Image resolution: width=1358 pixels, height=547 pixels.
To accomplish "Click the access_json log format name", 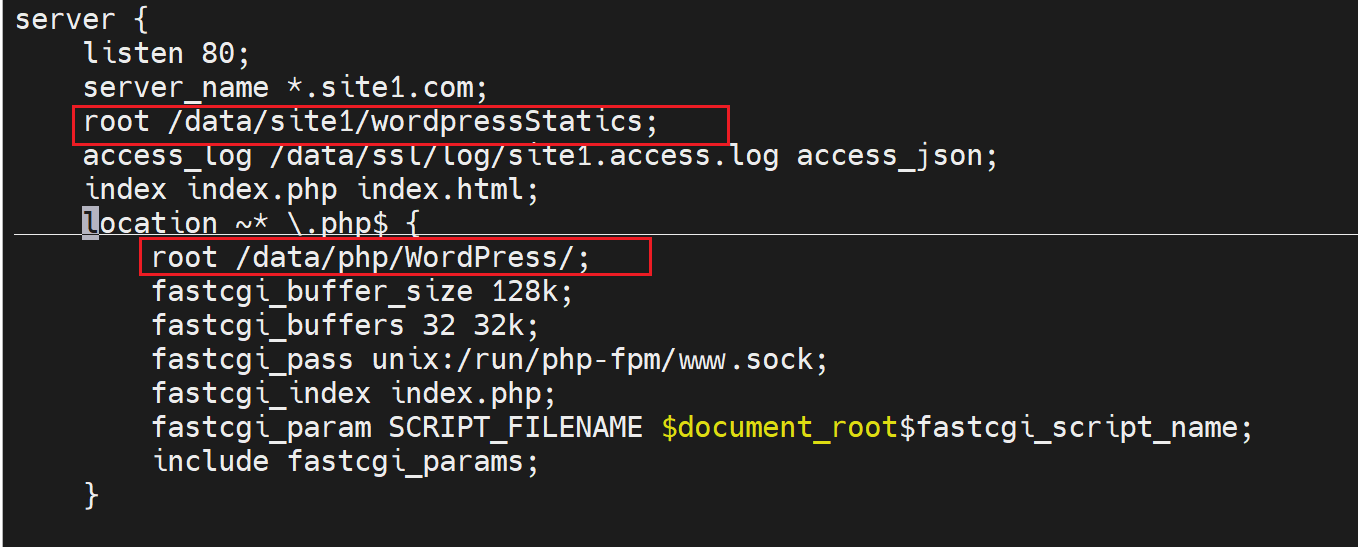I will 896,156.
